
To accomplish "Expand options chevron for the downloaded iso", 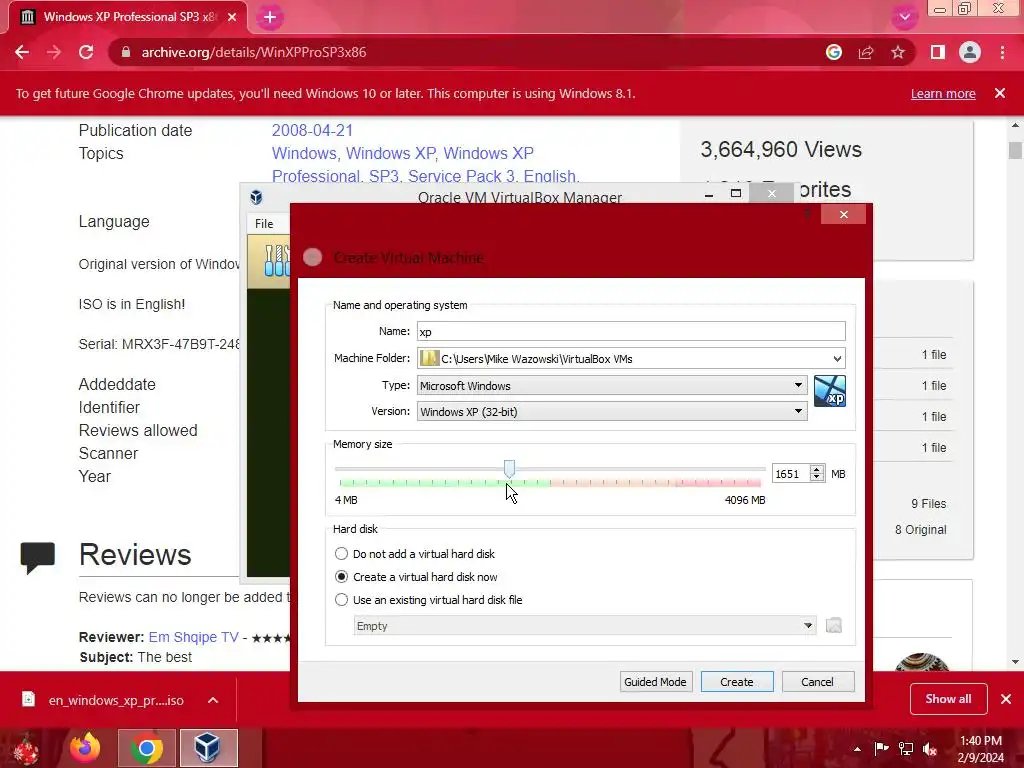I will [x=213, y=700].
